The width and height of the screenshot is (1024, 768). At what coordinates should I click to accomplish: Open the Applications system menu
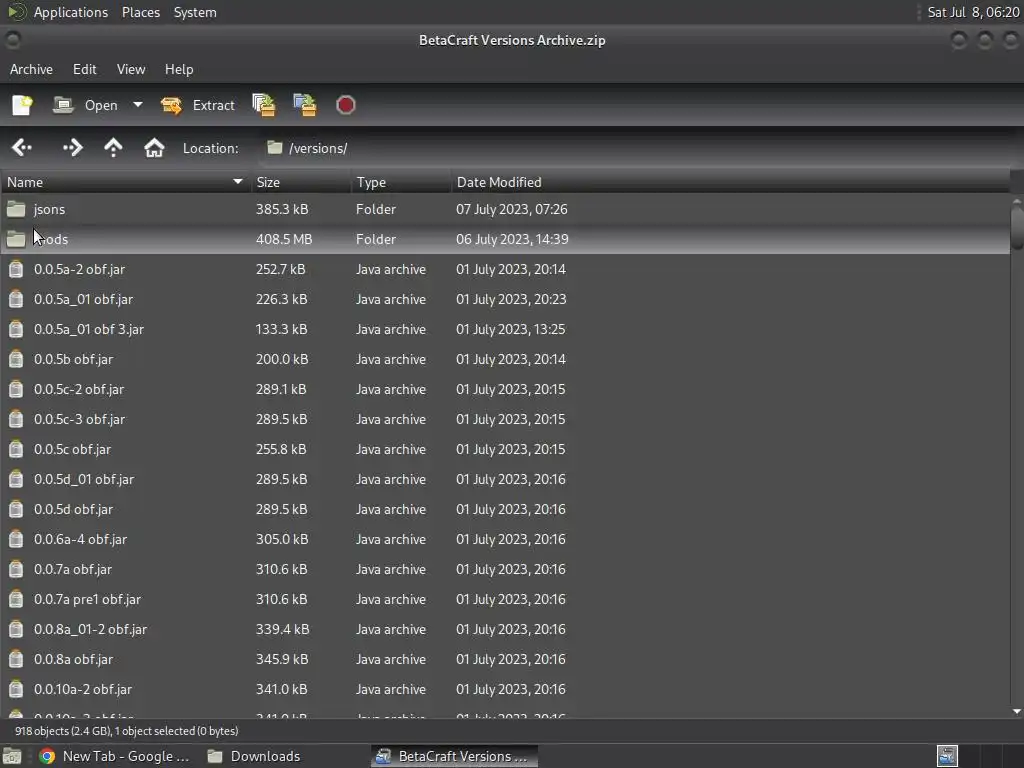click(x=71, y=12)
